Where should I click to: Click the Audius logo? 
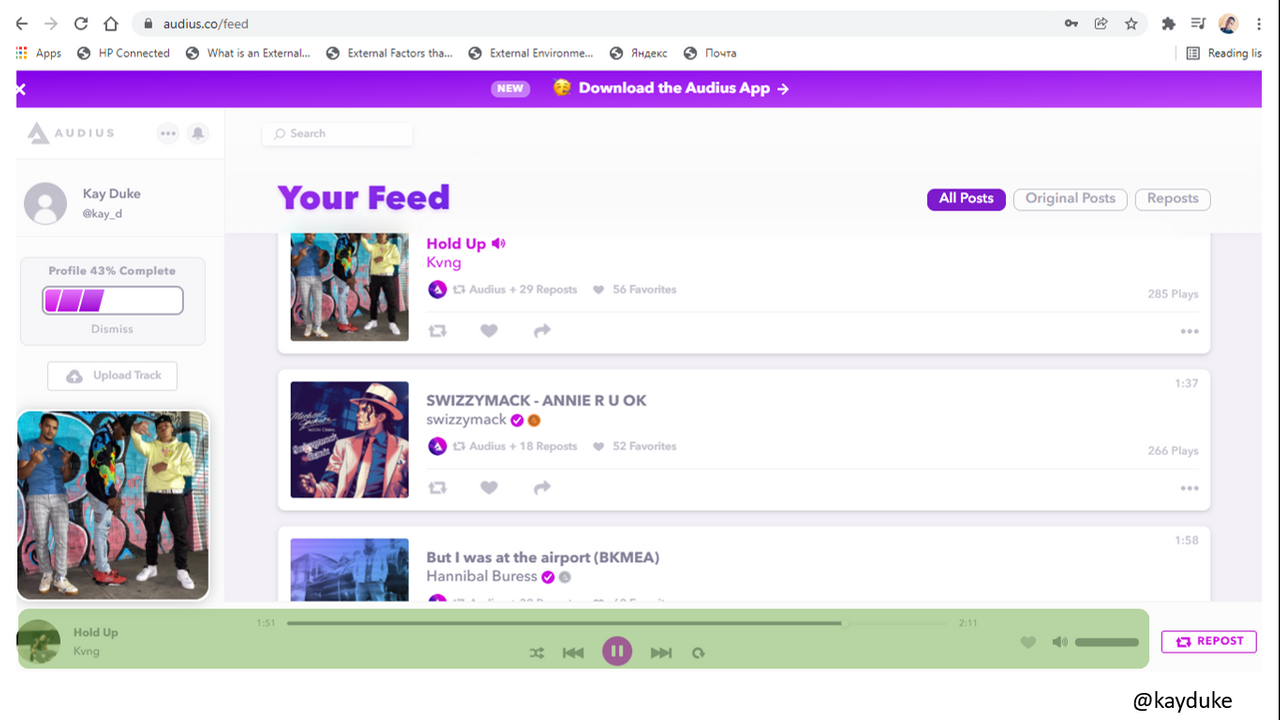(x=71, y=133)
